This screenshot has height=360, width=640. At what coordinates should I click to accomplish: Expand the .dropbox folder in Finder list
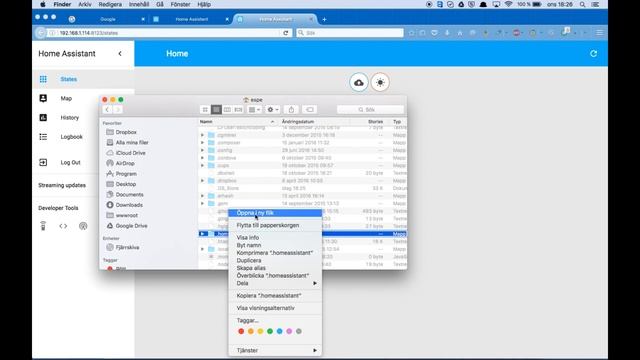pyautogui.click(x=202, y=180)
